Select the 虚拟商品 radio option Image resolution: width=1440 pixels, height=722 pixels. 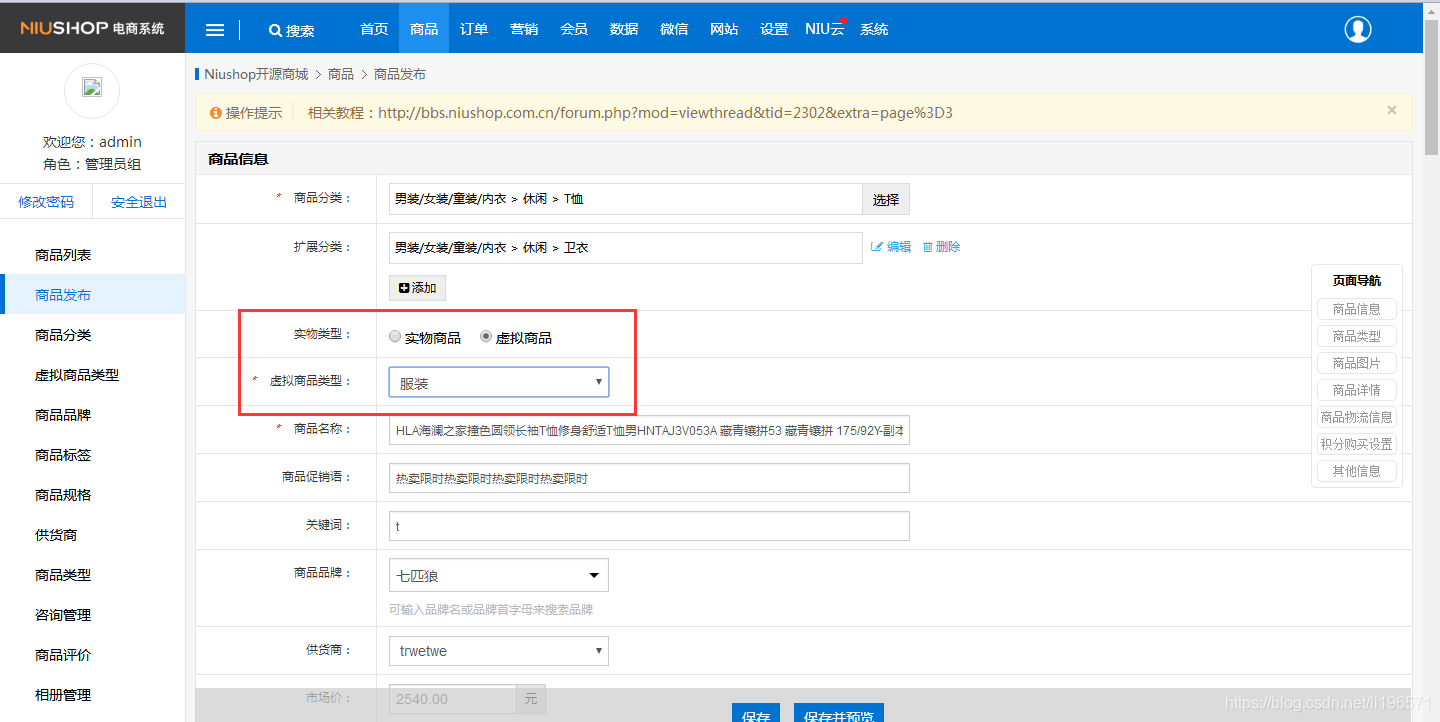486,337
